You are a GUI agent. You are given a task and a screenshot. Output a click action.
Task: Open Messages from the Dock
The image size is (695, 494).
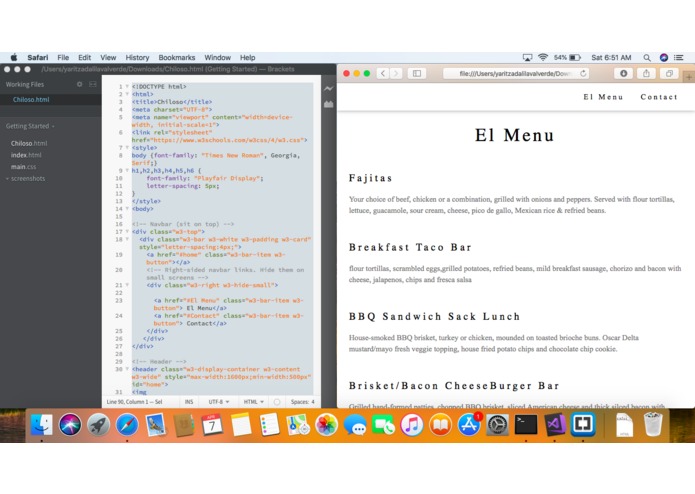(x=355, y=424)
